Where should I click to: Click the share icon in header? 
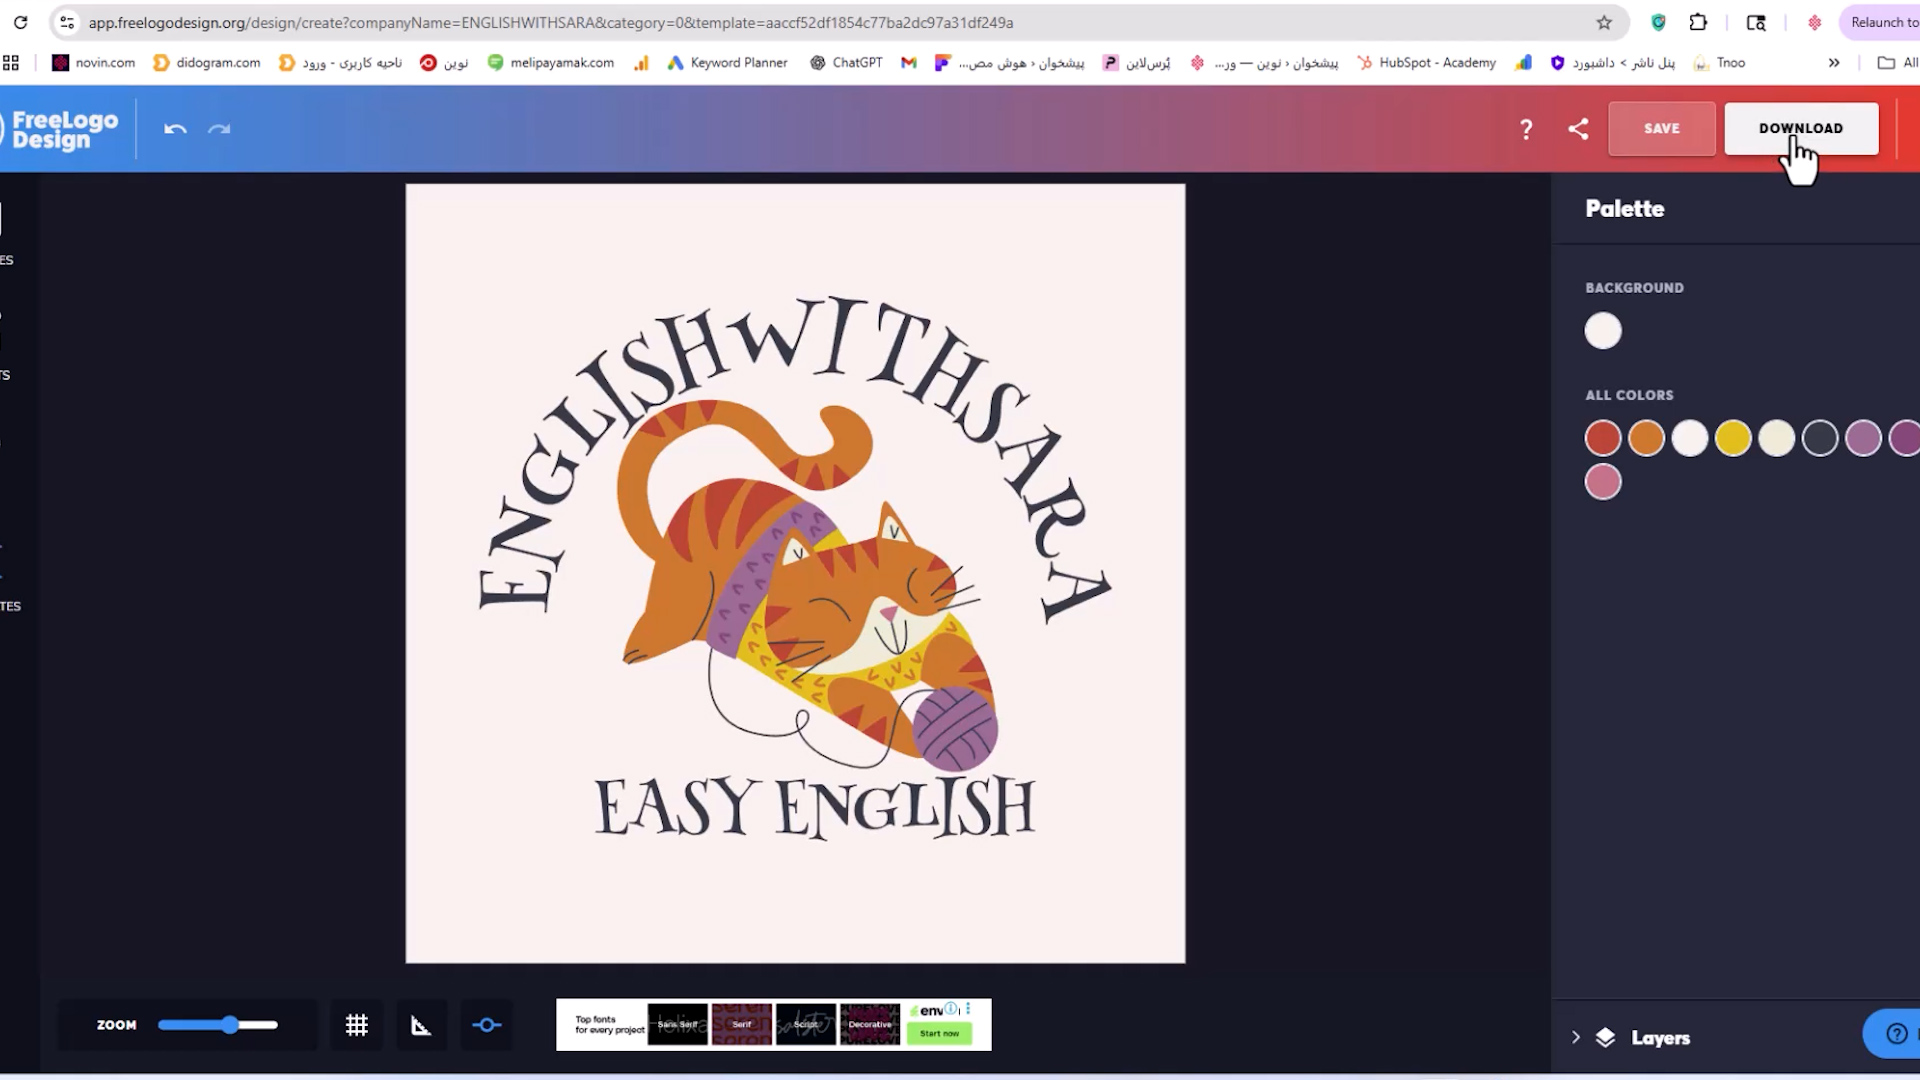pyautogui.click(x=1578, y=129)
